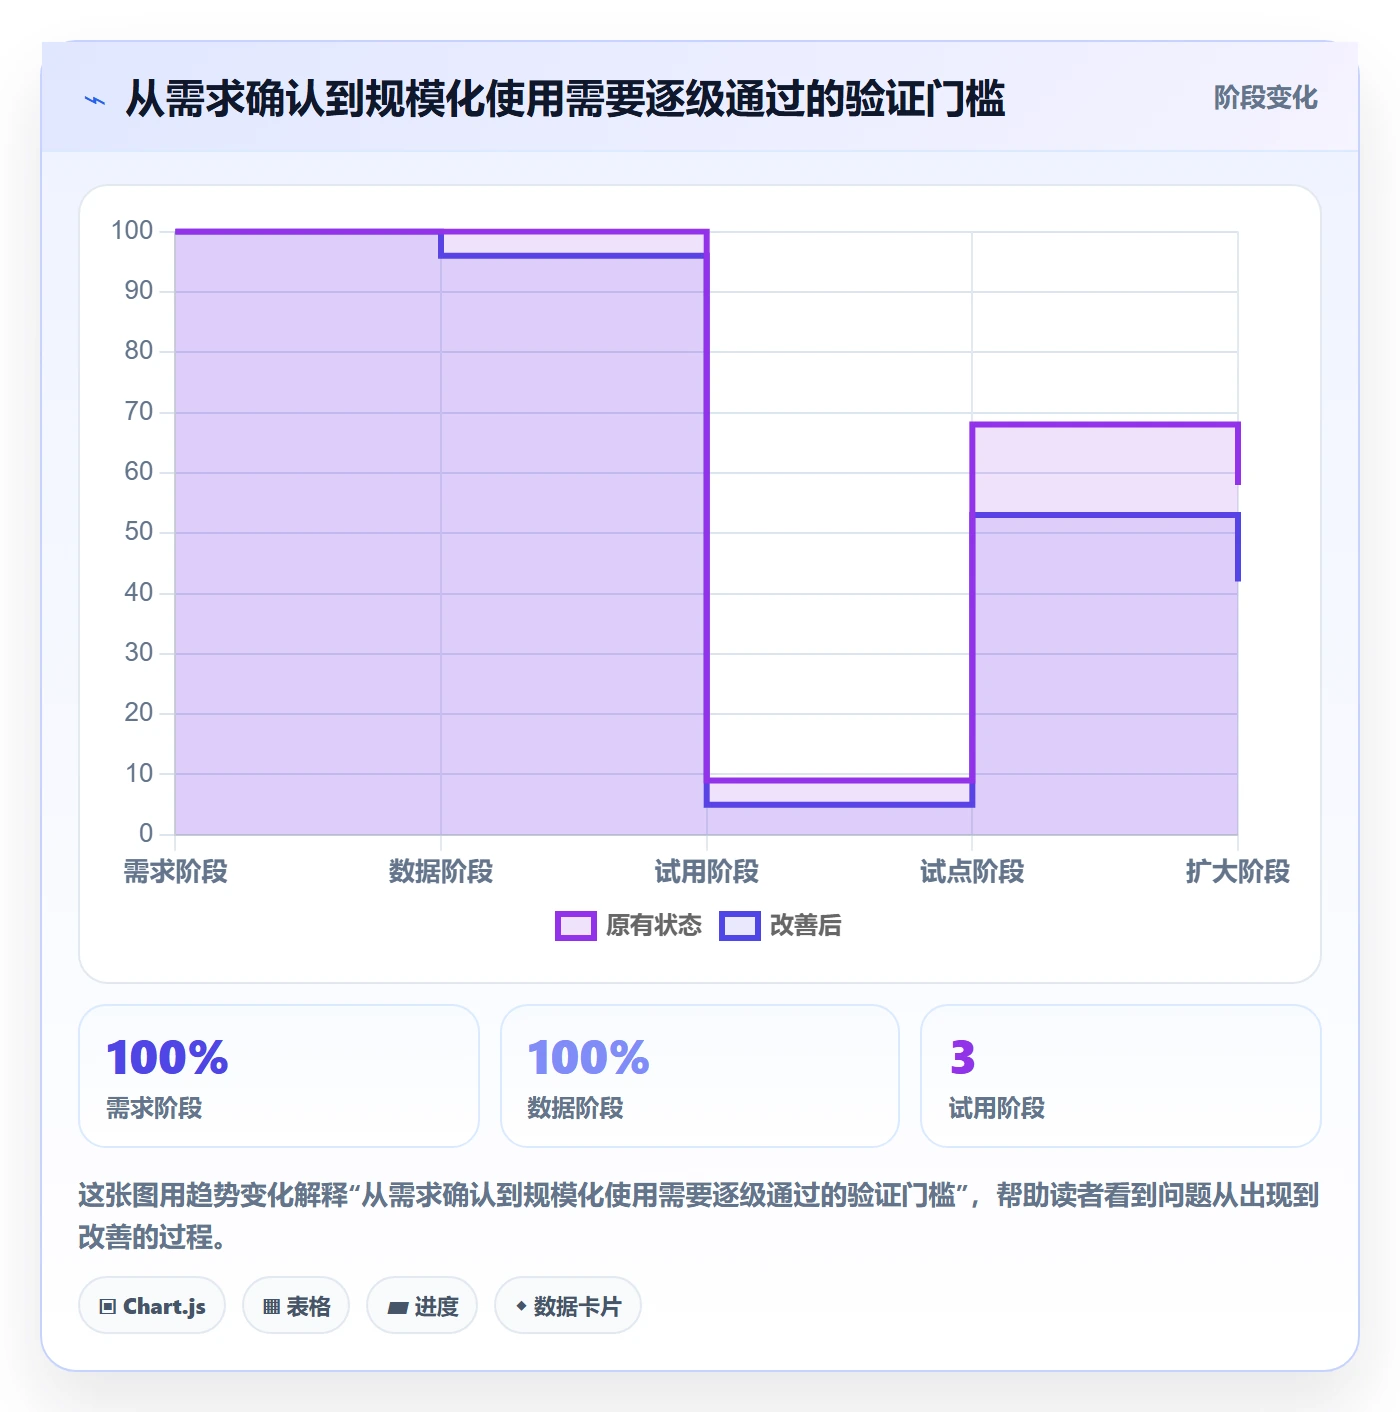
Task: Click the 50 y-axis tick label
Action: pos(139,532)
